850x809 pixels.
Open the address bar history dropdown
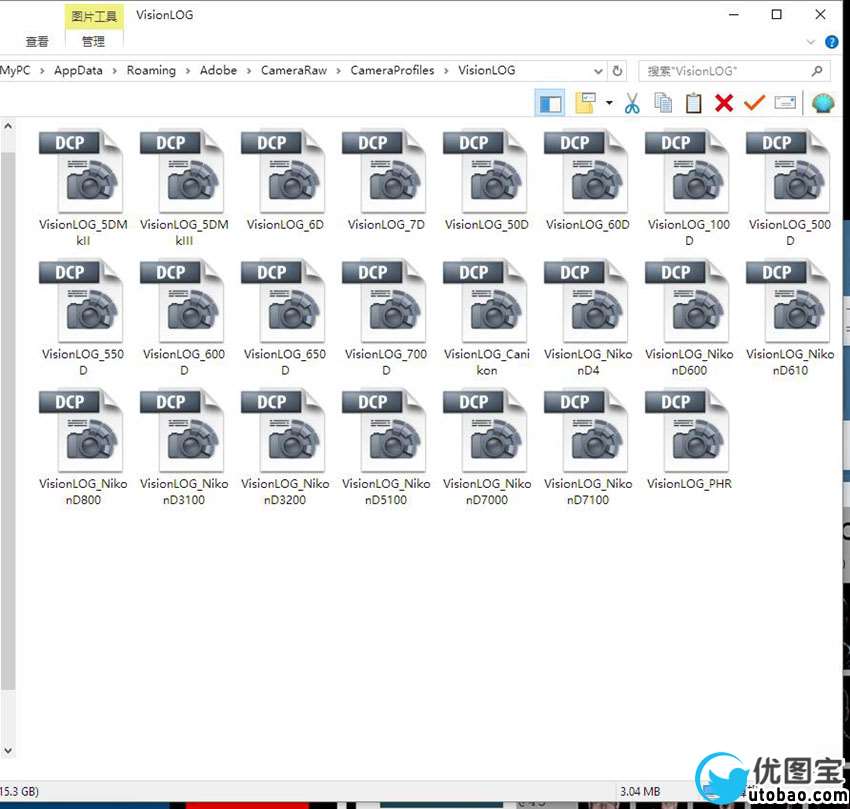click(x=598, y=71)
